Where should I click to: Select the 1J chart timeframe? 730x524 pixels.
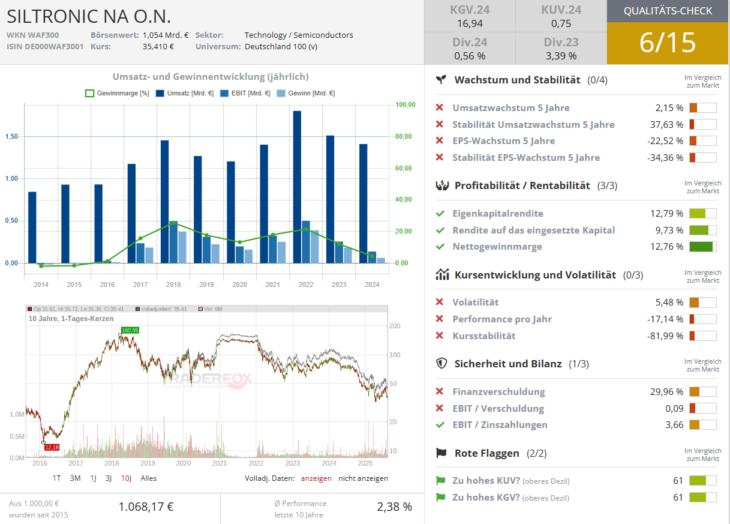(93, 478)
